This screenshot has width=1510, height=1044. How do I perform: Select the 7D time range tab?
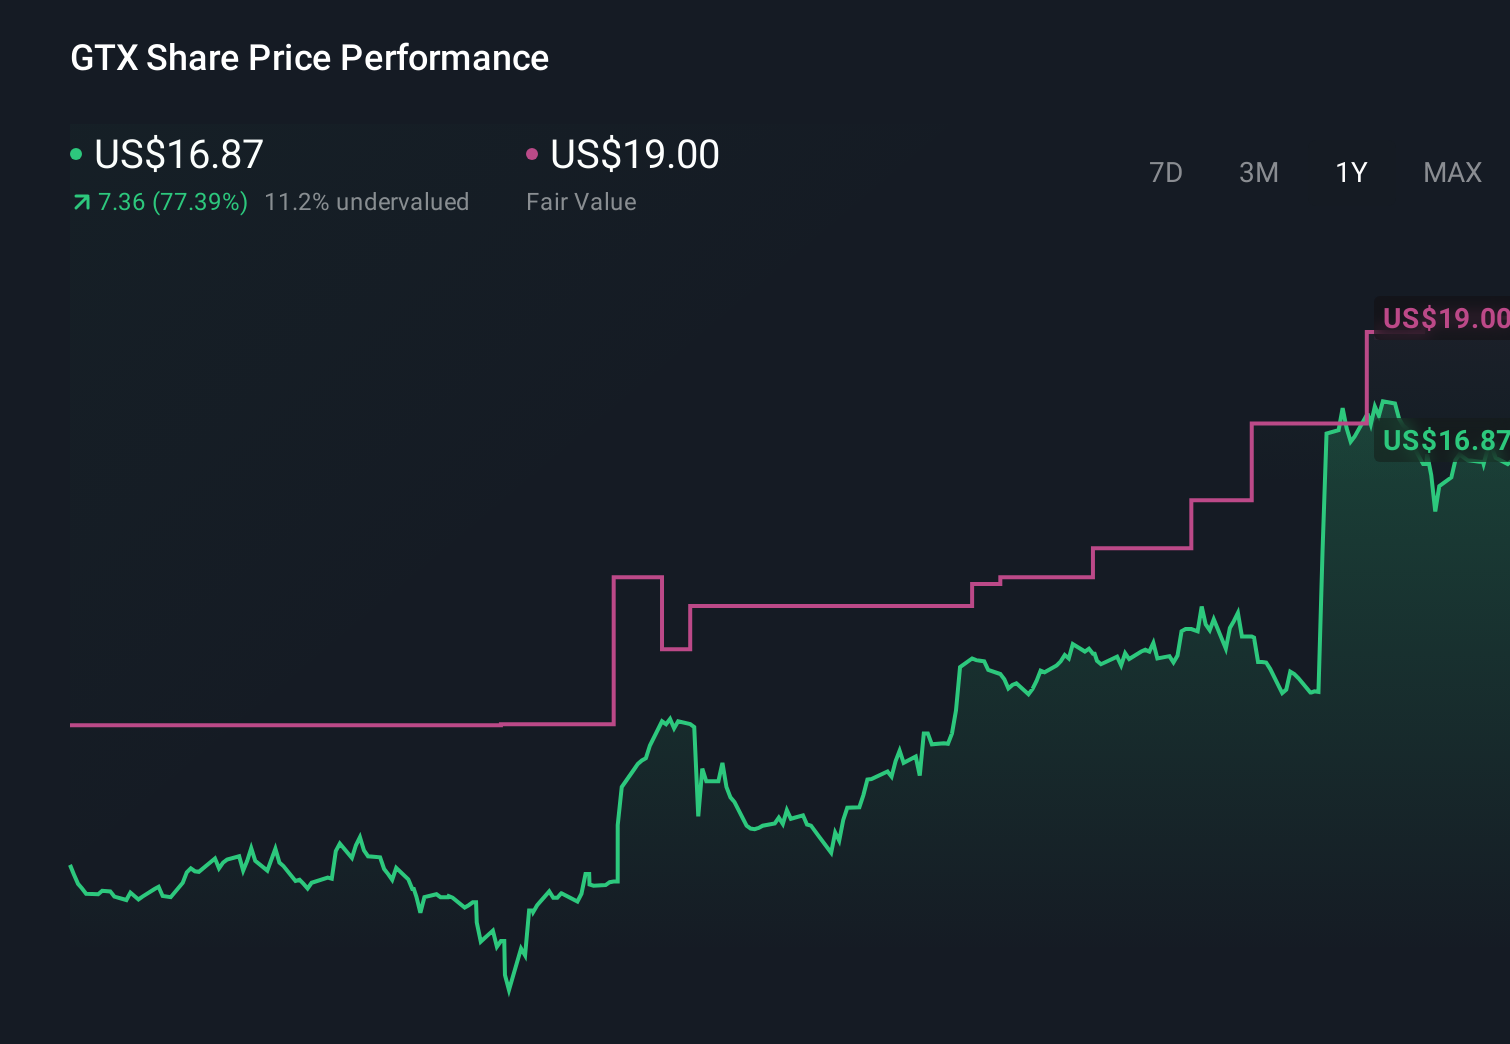1167,172
